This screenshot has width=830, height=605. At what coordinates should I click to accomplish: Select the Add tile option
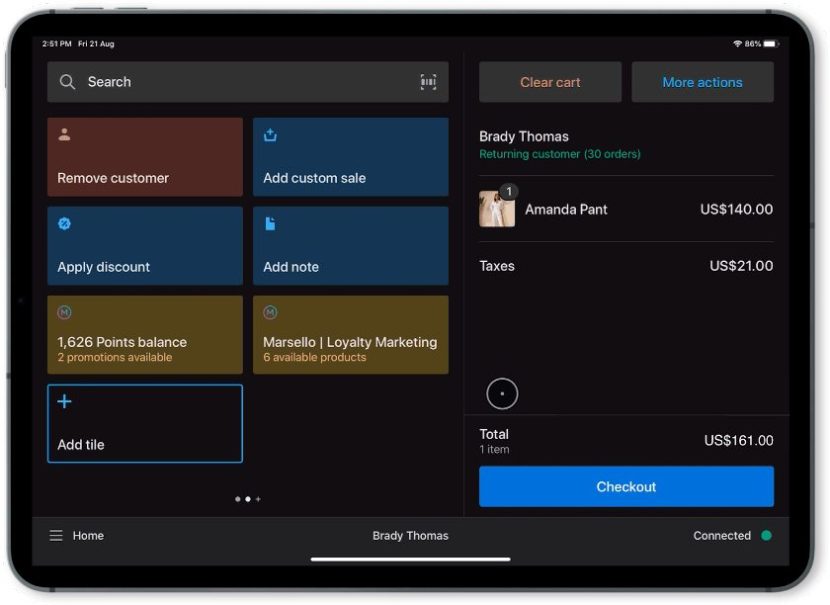point(144,423)
